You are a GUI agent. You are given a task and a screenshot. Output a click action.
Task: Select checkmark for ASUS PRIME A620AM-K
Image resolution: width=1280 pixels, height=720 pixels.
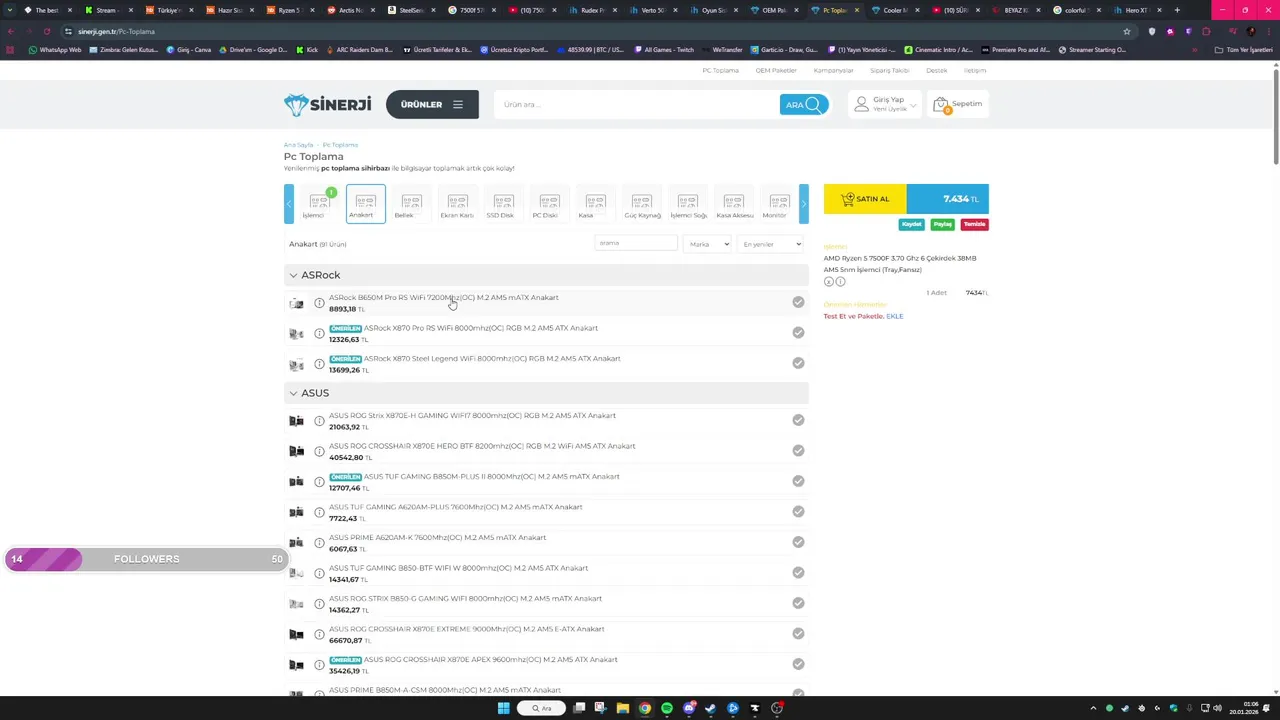click(798, 542)
